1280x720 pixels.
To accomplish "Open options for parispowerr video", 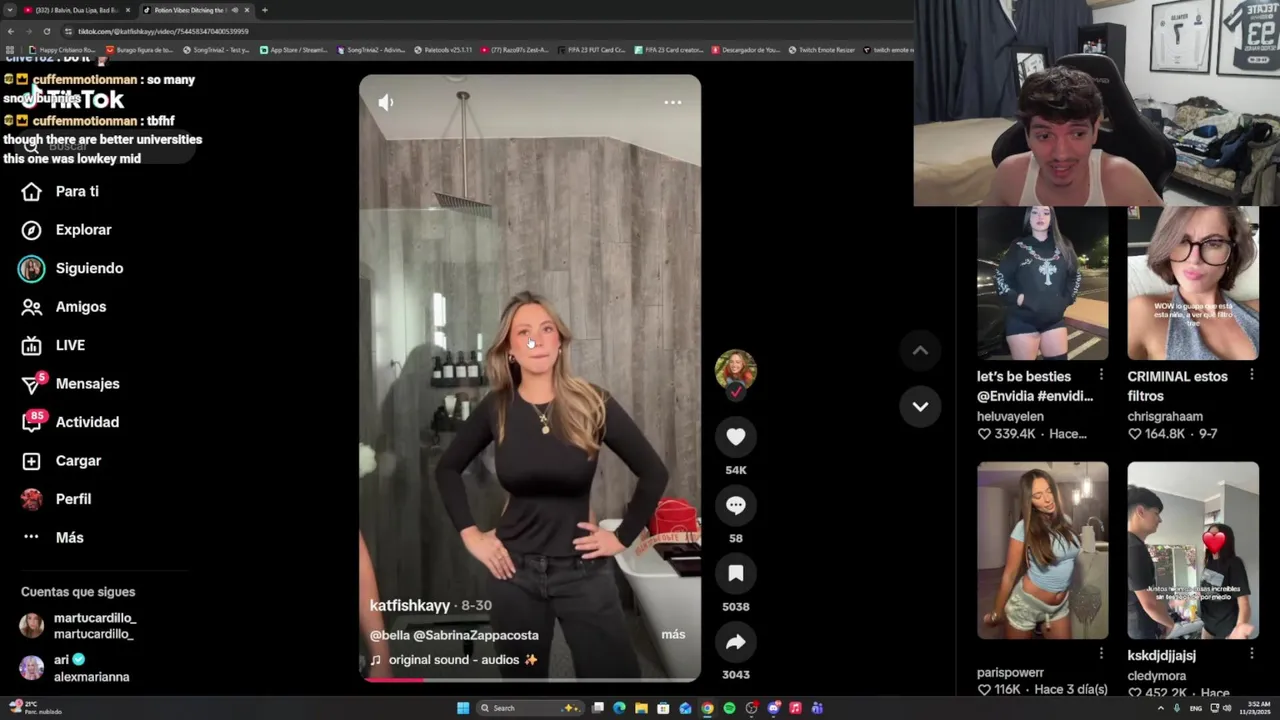I will pyautogui.click(x=1101, y=653).
